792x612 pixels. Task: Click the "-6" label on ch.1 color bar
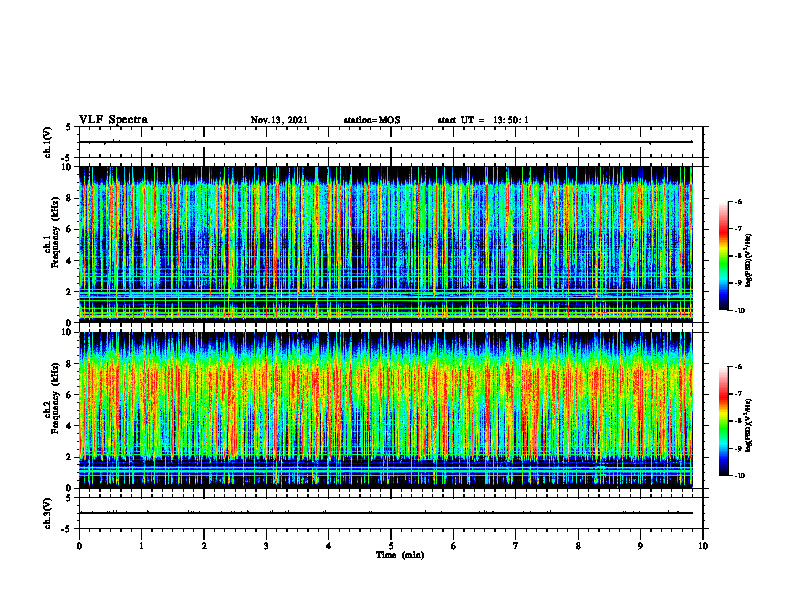pyautogui.click(x=738, y=201)
